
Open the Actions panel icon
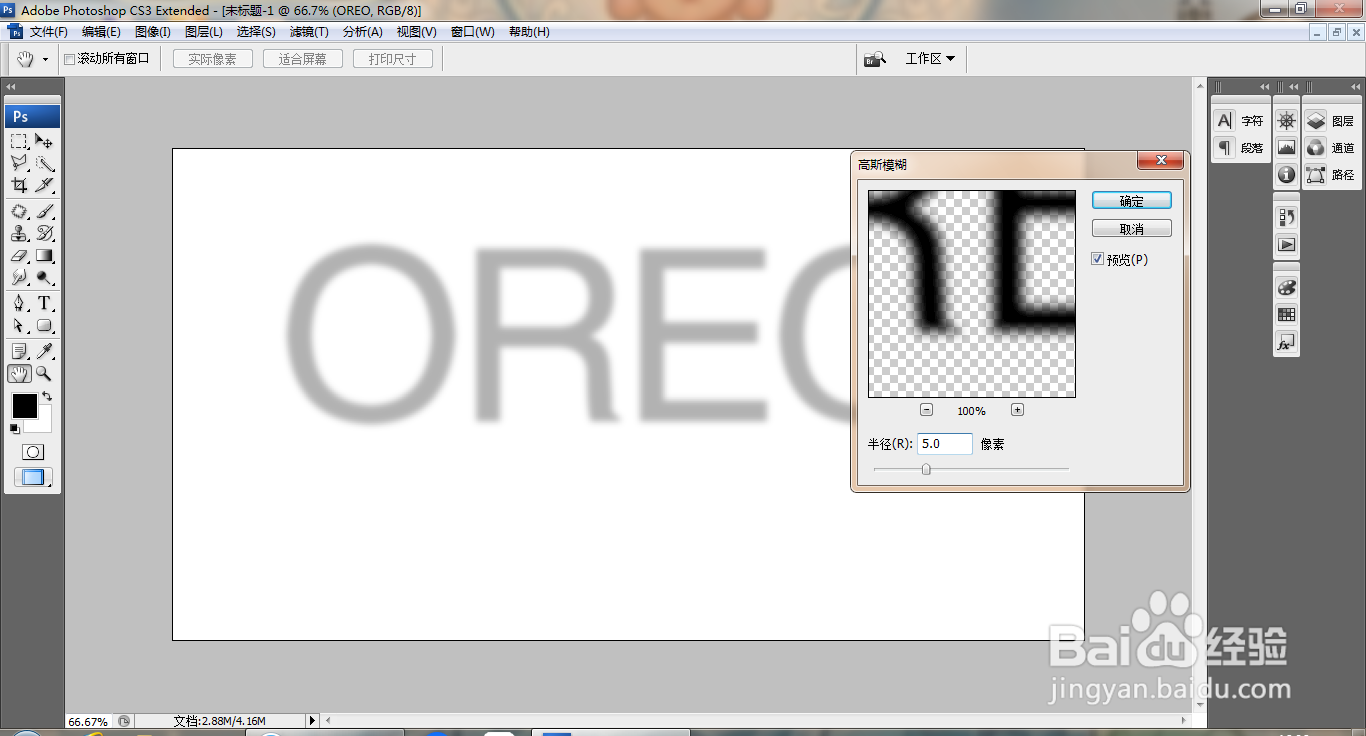coord(1286,244)
